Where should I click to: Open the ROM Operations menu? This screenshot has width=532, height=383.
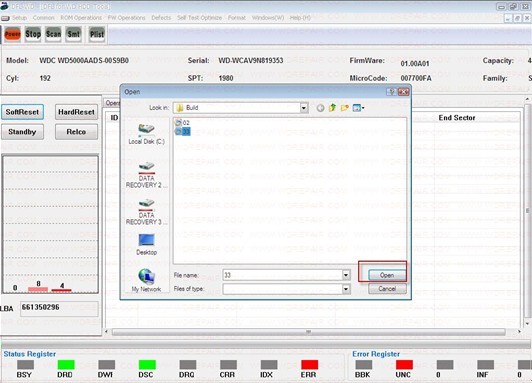[x=81, y=18]
